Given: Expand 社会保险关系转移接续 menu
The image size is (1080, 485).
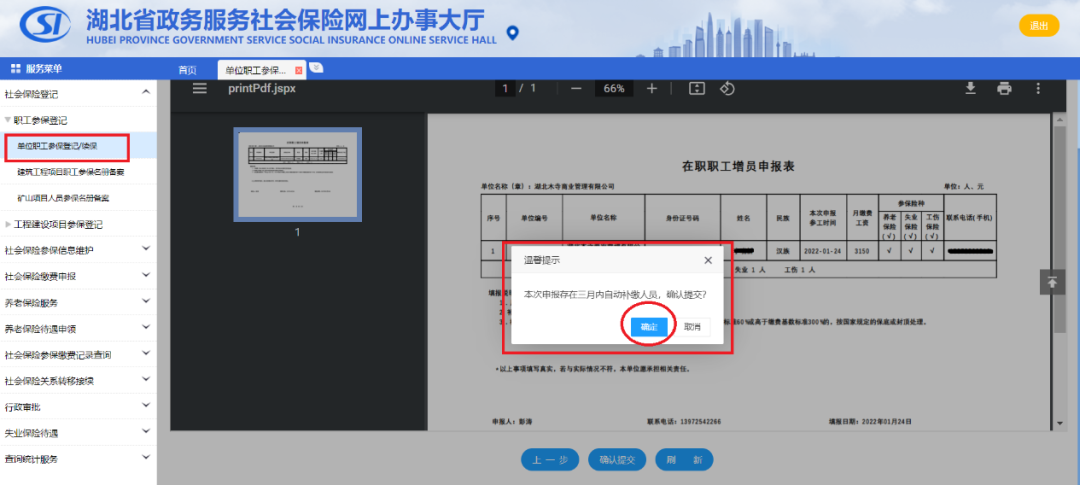Looking at the screenshot, I should pos(145,380).
